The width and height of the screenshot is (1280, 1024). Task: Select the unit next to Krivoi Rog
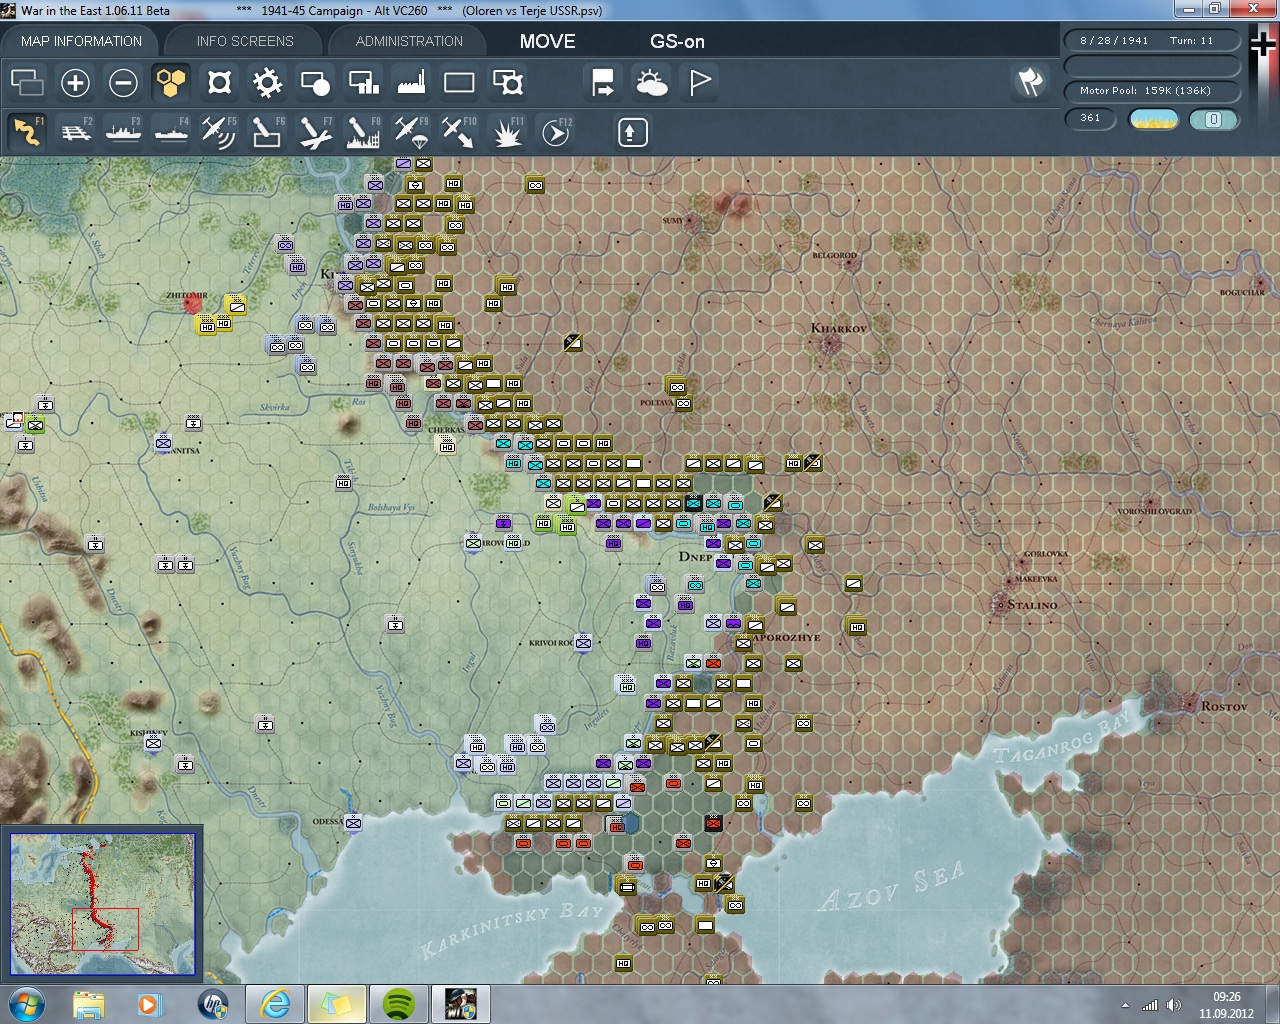coord(583,643)
